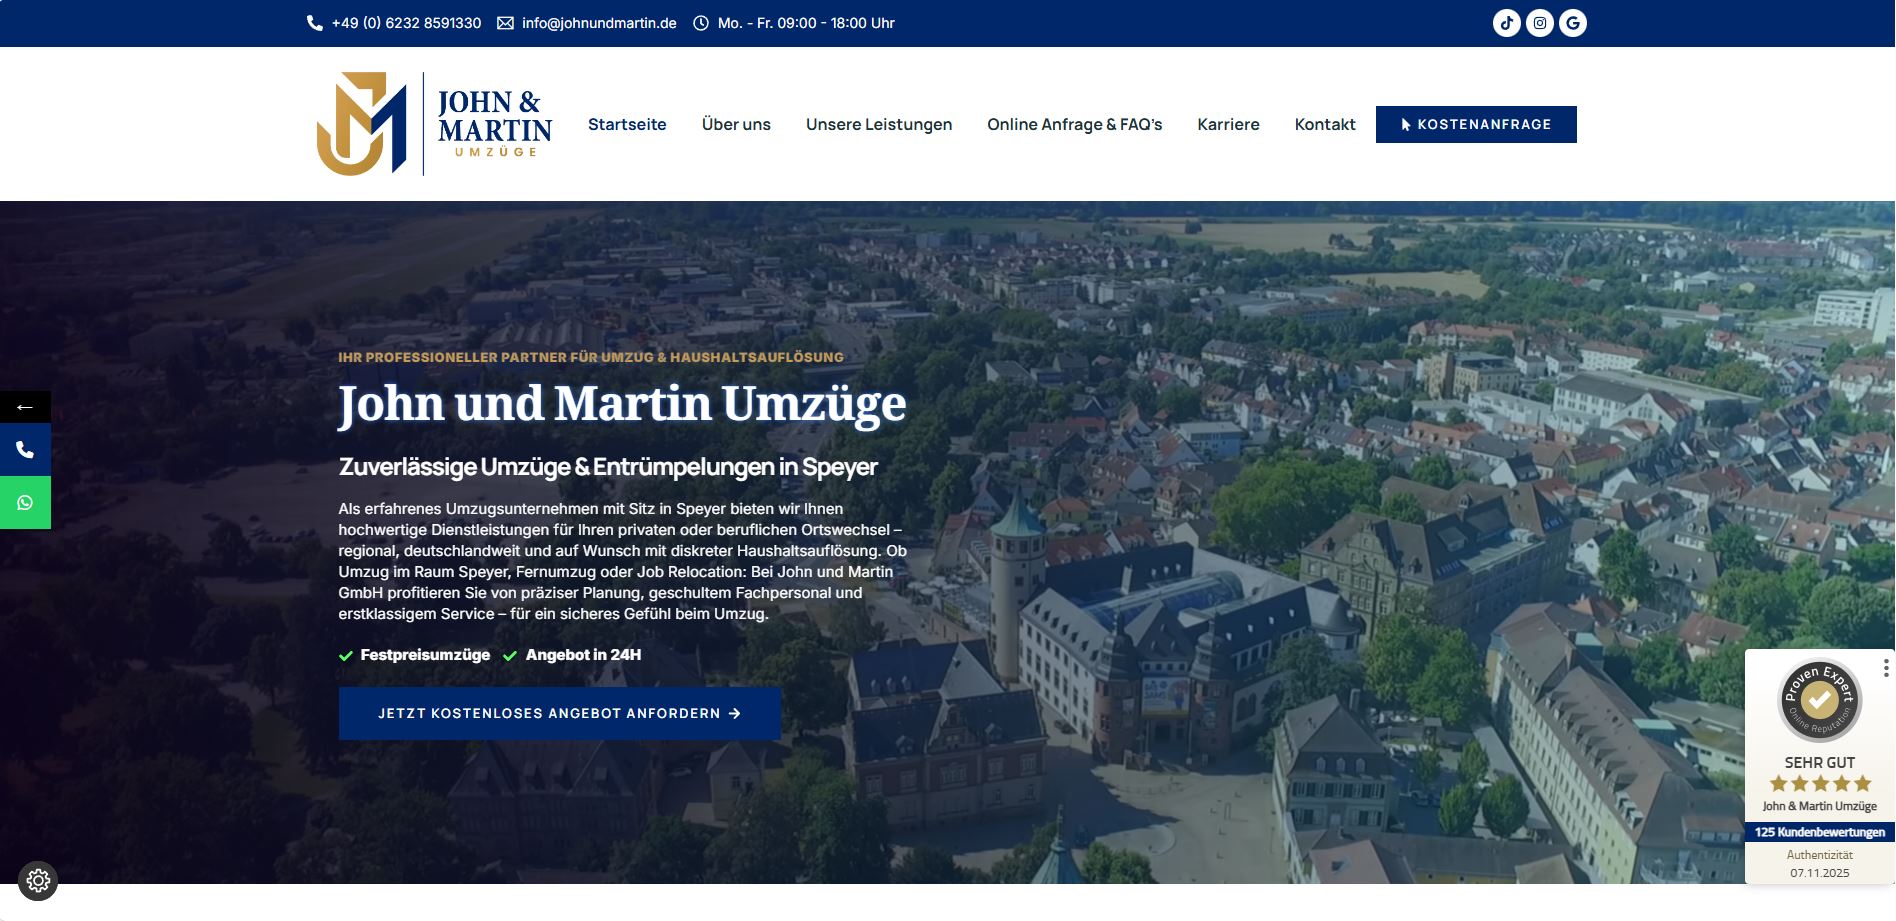Click the envelope icon in top bar

point(505,23)
